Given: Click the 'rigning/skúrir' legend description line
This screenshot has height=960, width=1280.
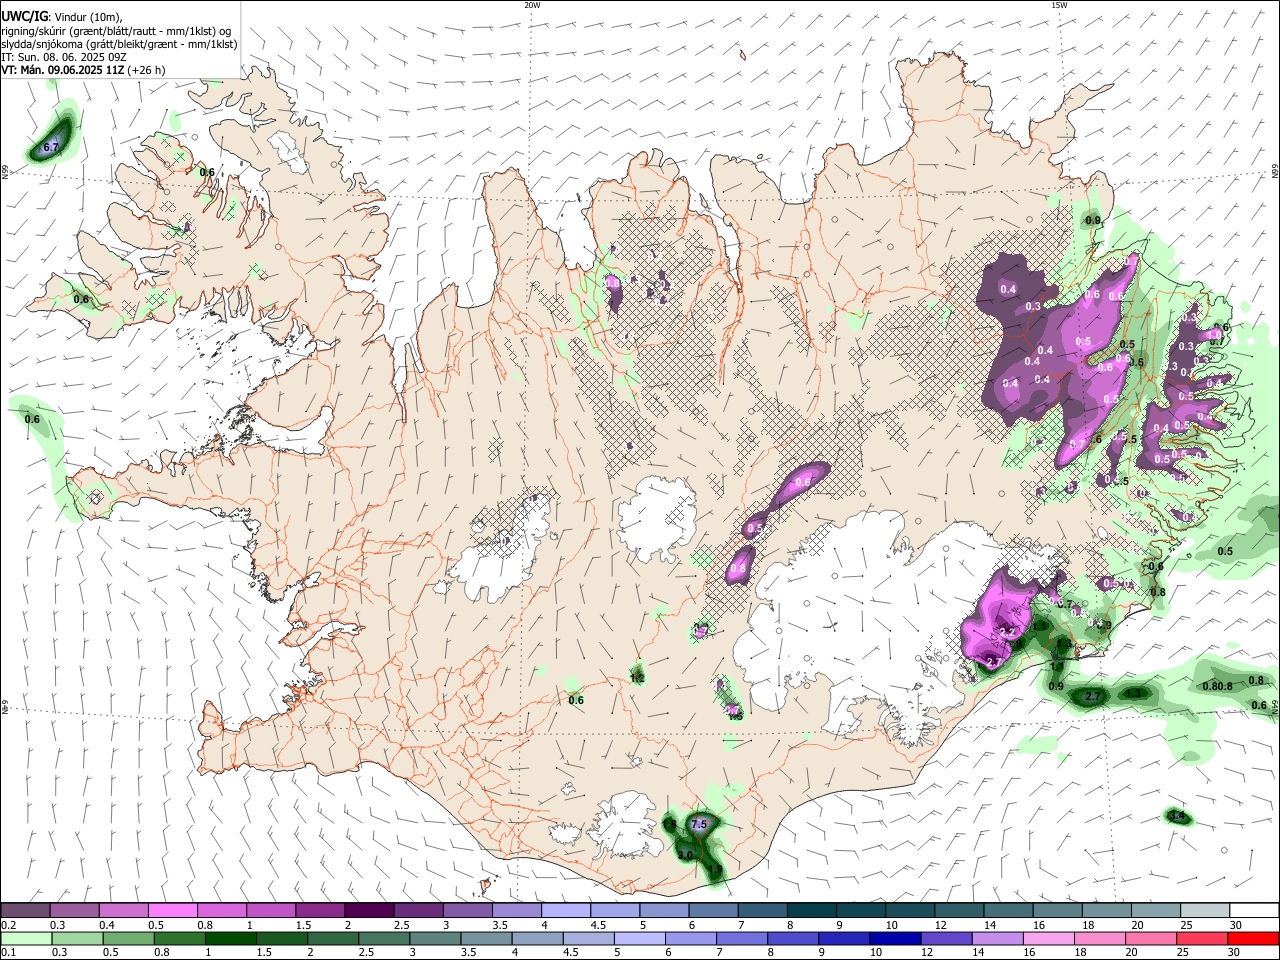Looking at the screenshot, I should point(117,30).
